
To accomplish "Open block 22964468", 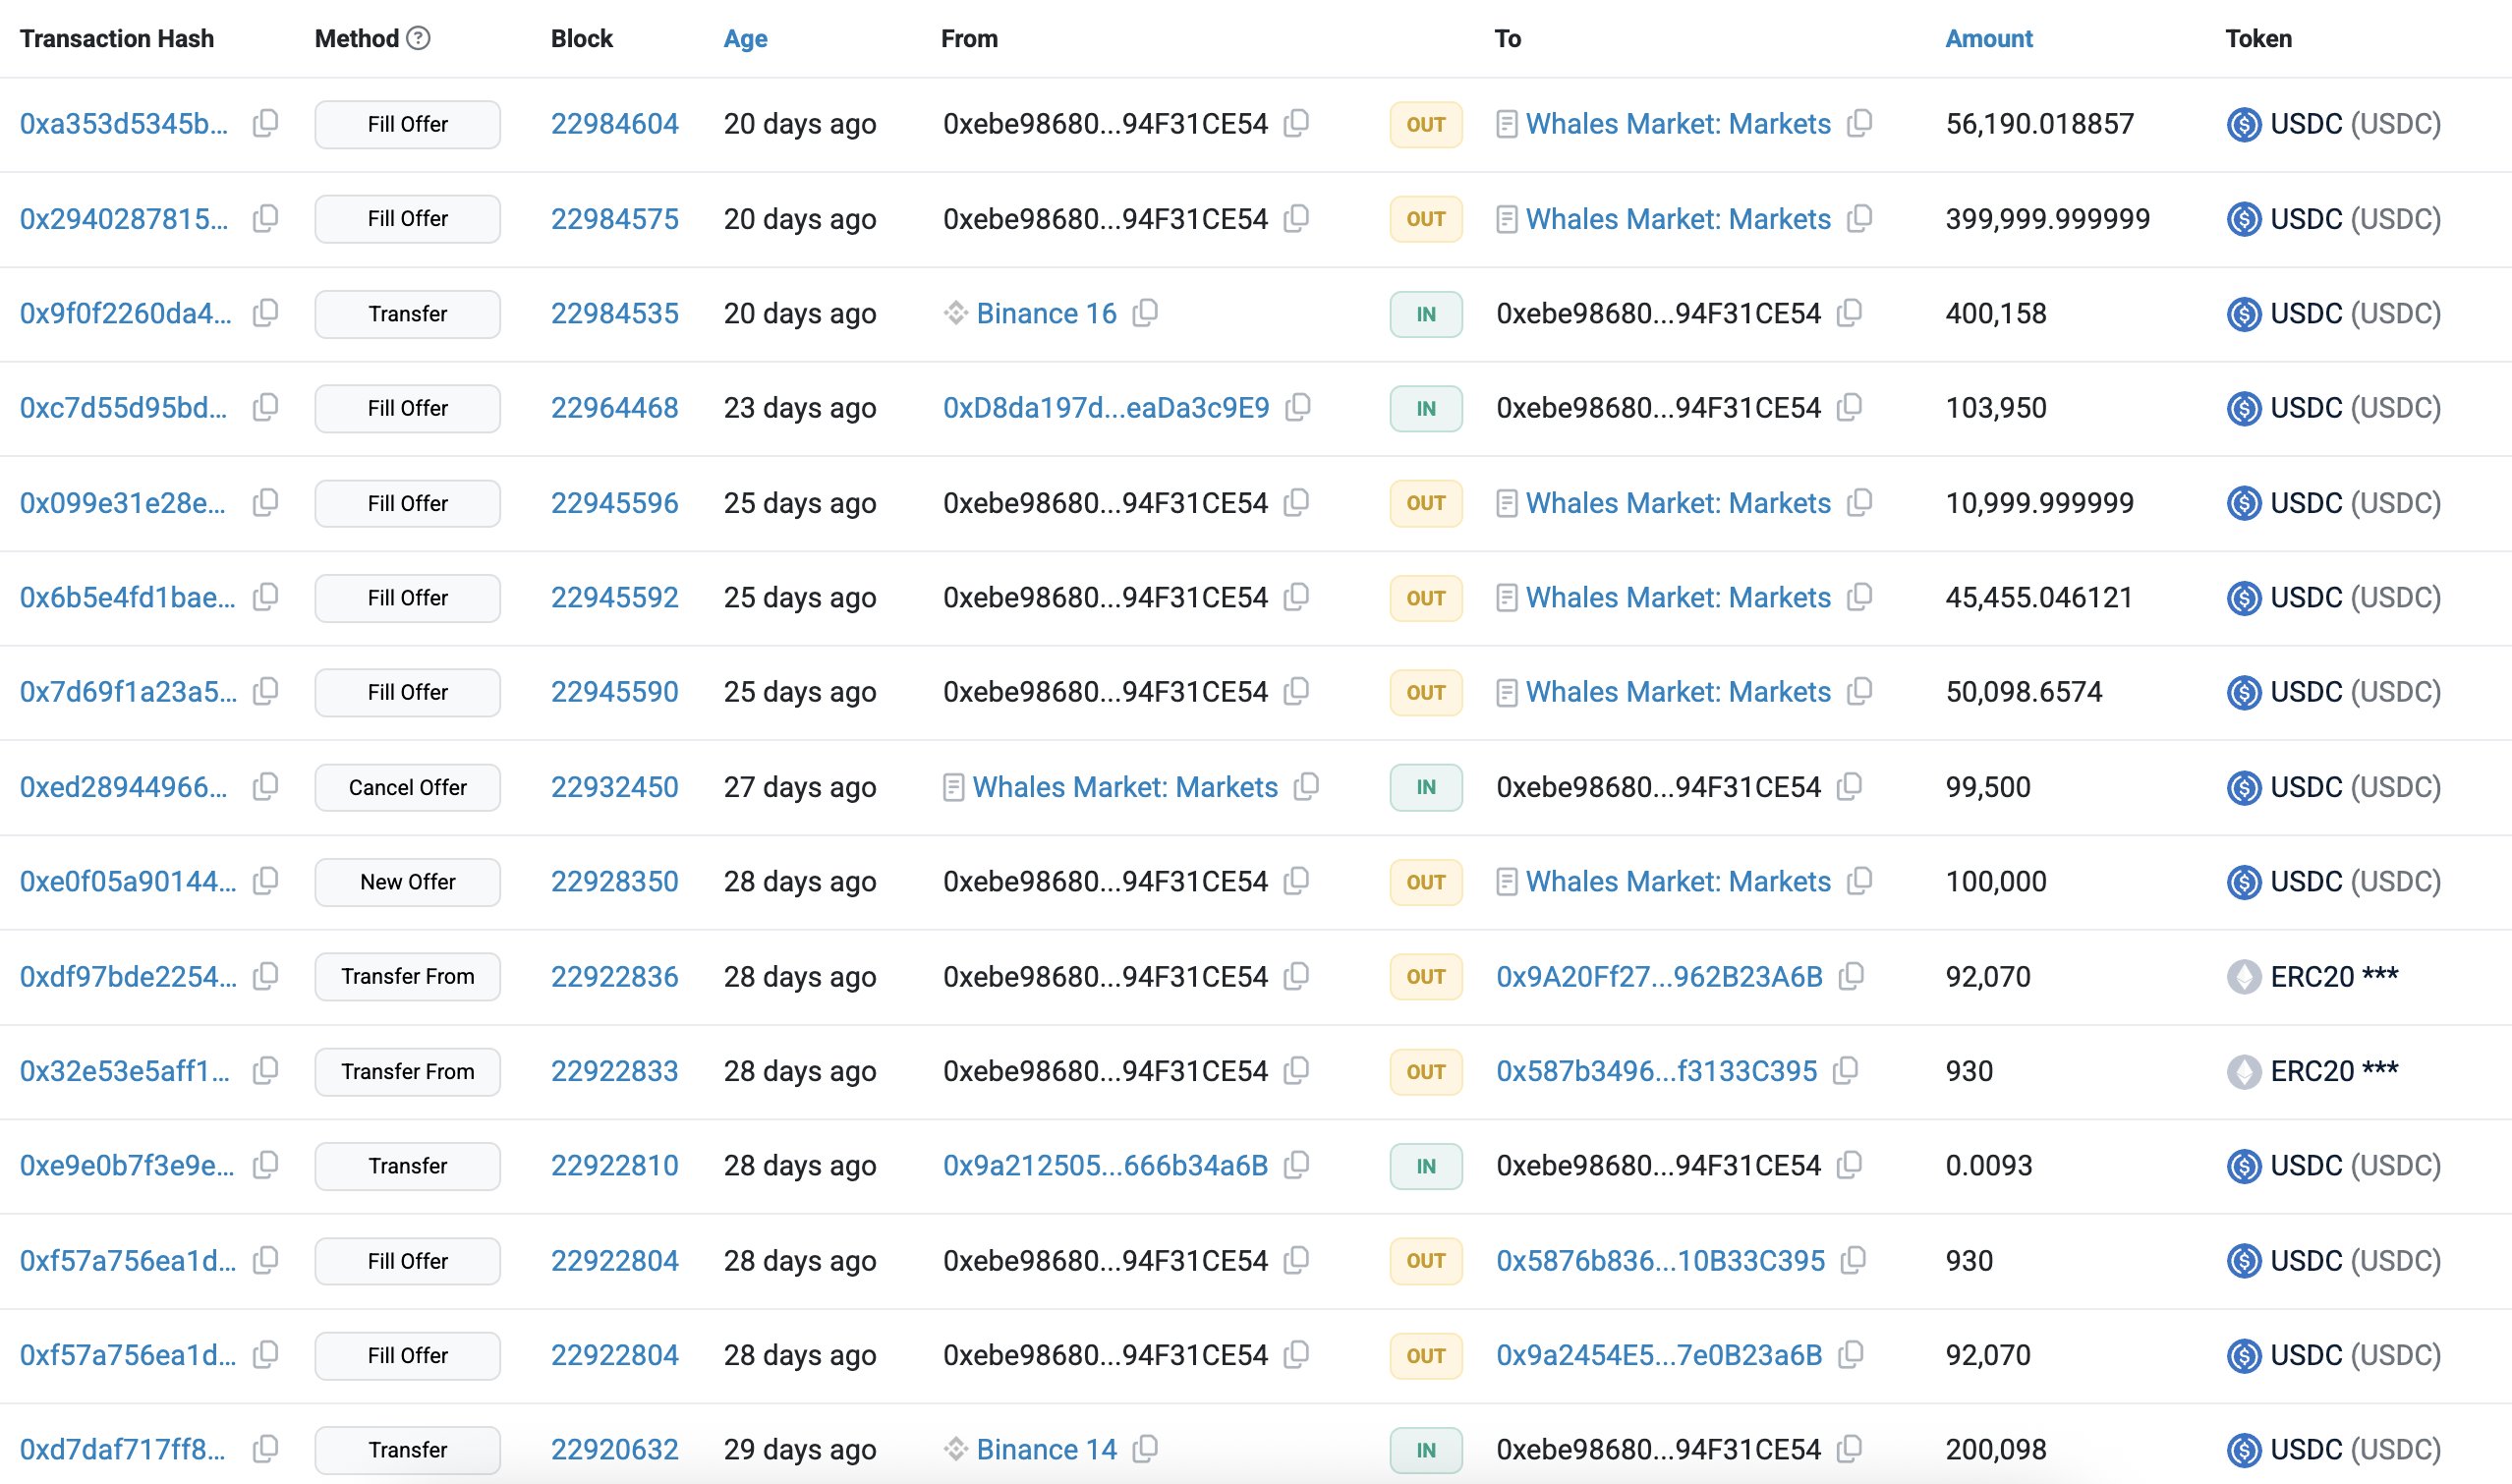I will tap(614, 408).
